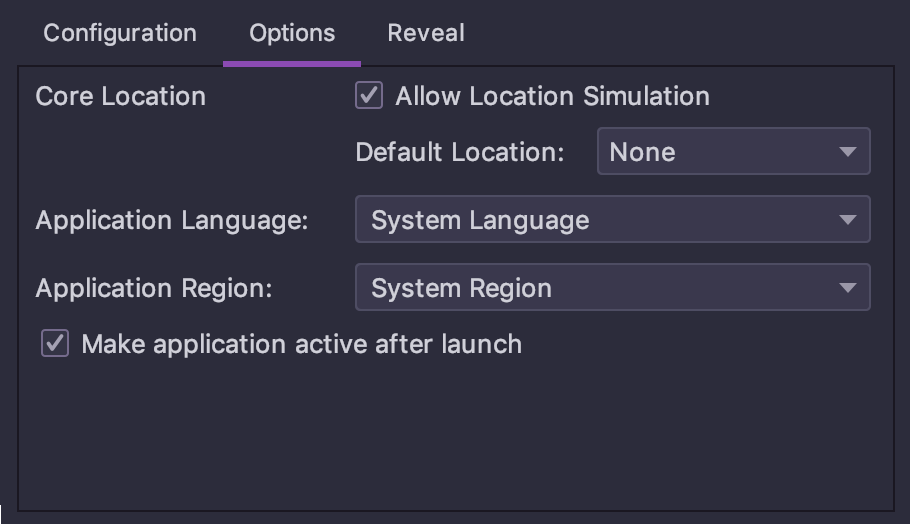The width and height of the screenshot is (910, 524).
Task: Click the Core Location section label
Action: pyautogui.click(x=121, y=96)
